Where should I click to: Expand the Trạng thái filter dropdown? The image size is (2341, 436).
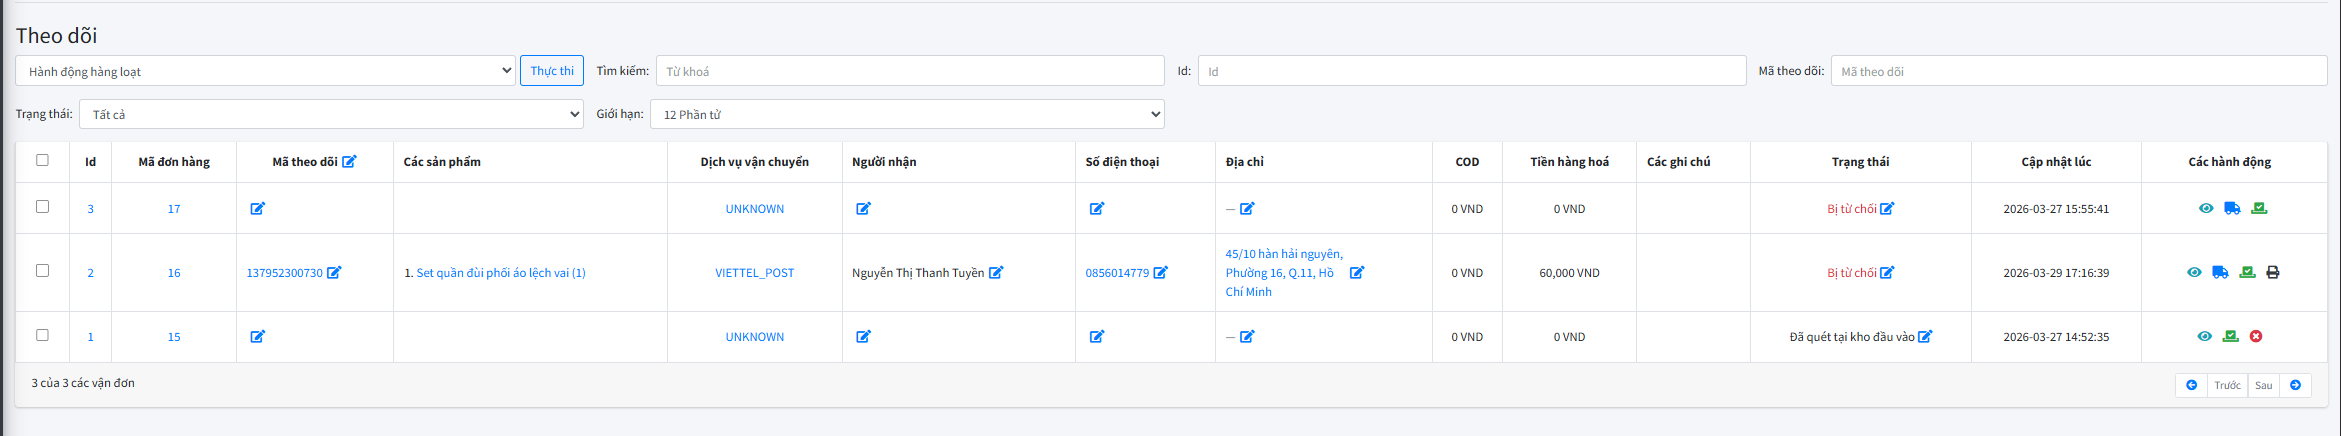(x=330, y=114)
